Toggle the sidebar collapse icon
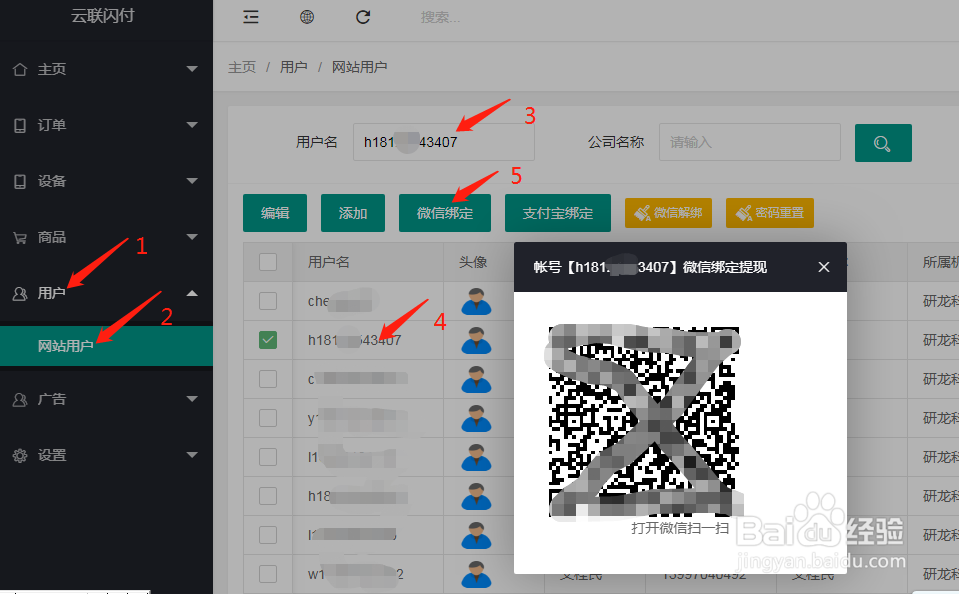Screen dimensions: 959x594 pos(251,17)
